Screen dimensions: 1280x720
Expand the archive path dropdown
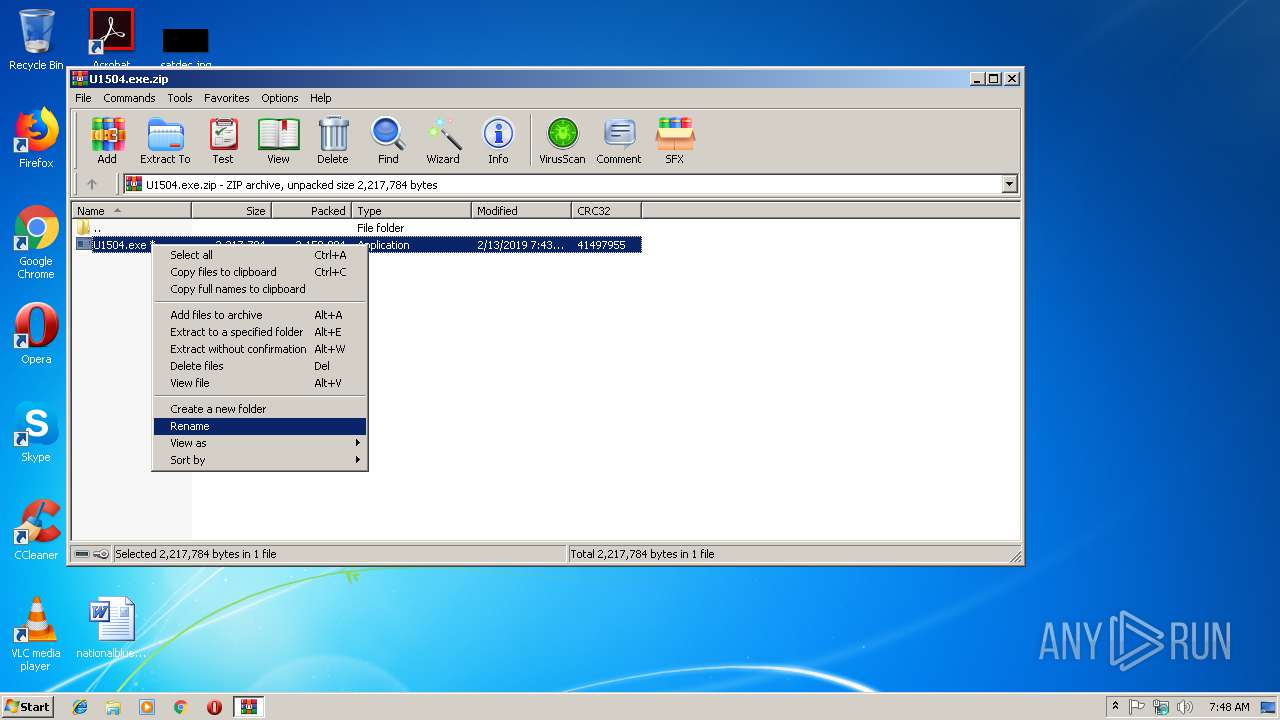1009,184
